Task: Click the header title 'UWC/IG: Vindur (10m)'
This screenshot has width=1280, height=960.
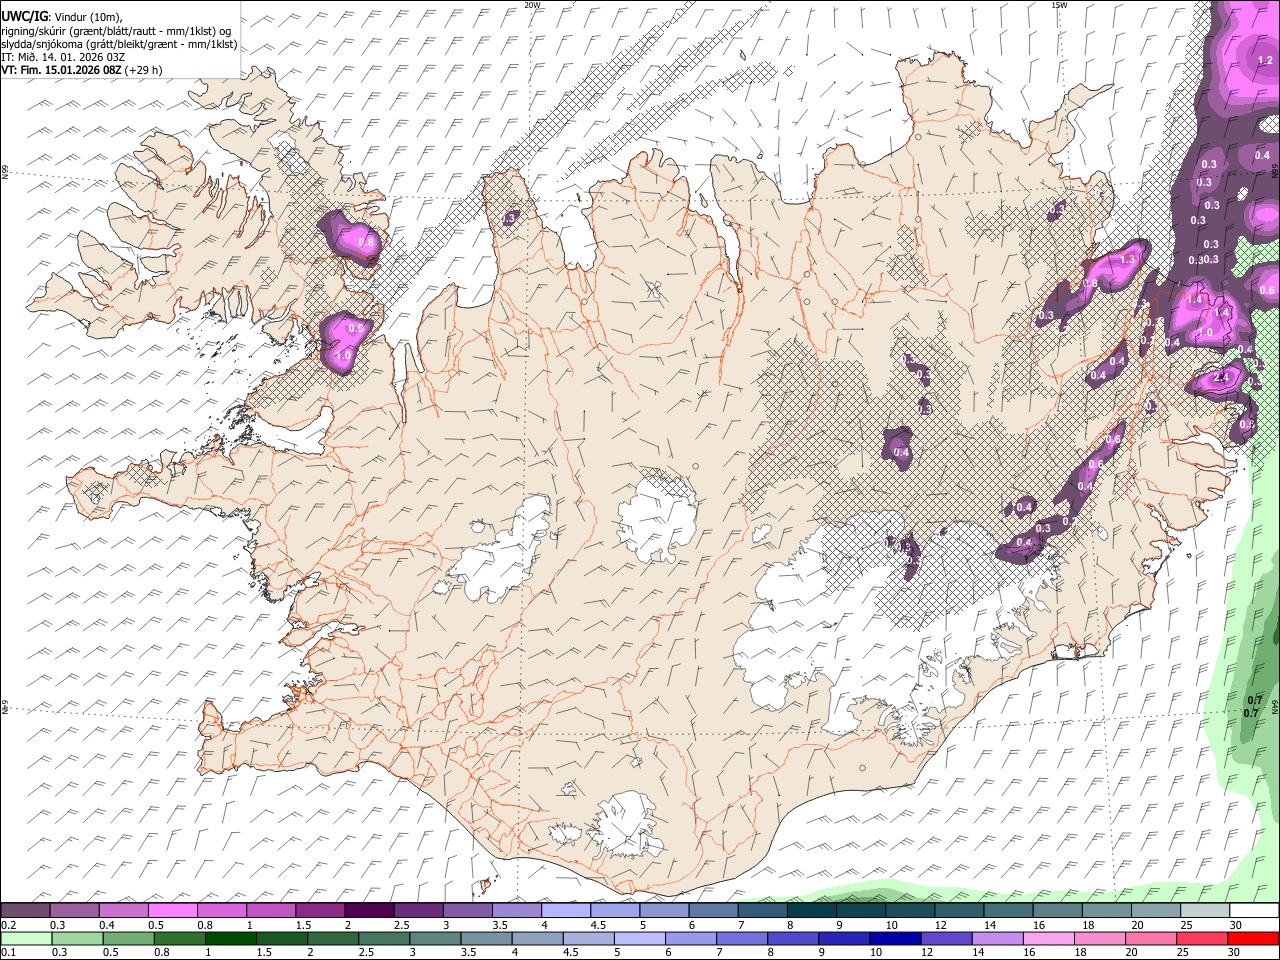Action: pyautogui.click(x=62, y=16)
